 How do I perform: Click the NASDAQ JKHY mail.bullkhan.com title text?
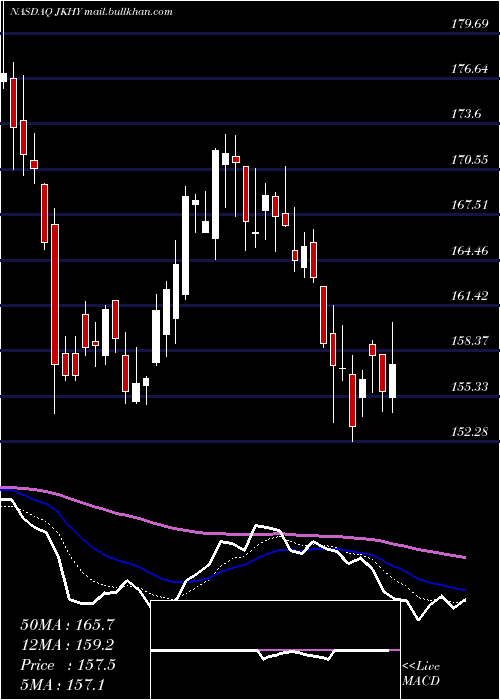(x=92, y=12)
